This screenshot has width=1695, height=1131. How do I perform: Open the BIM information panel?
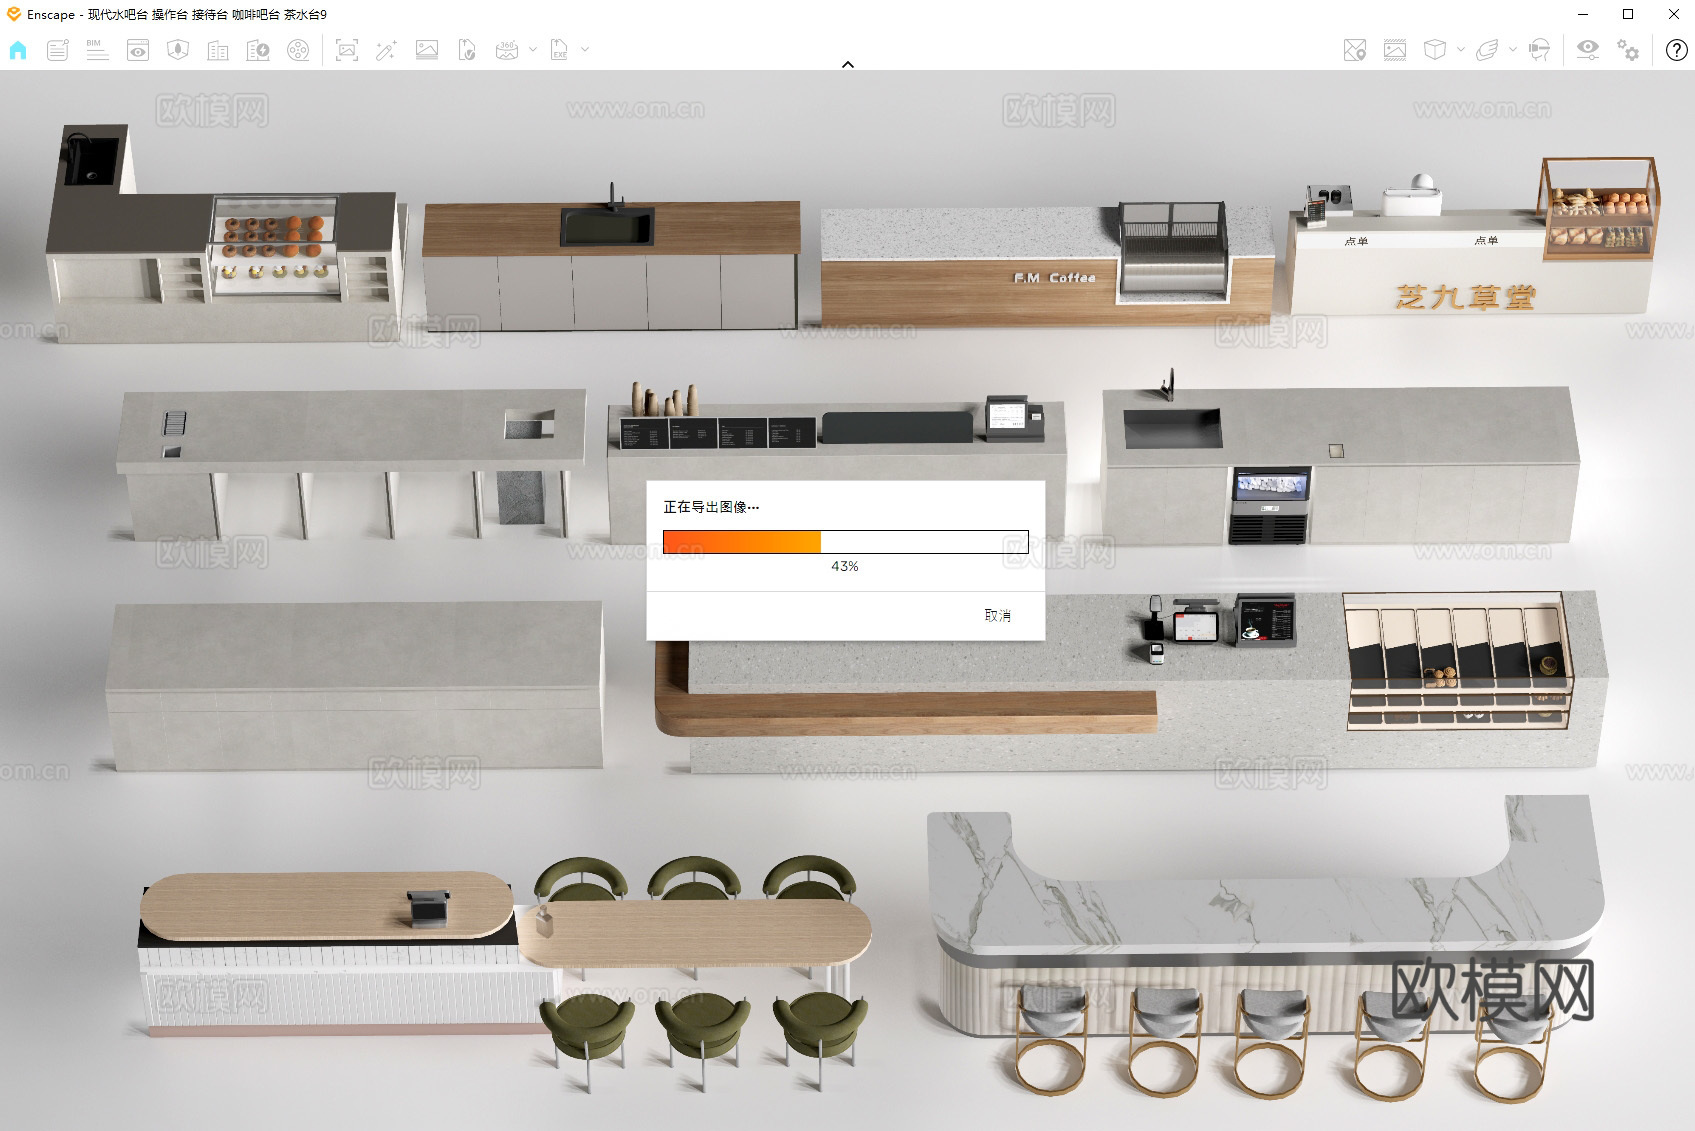(x=97, y=50)
